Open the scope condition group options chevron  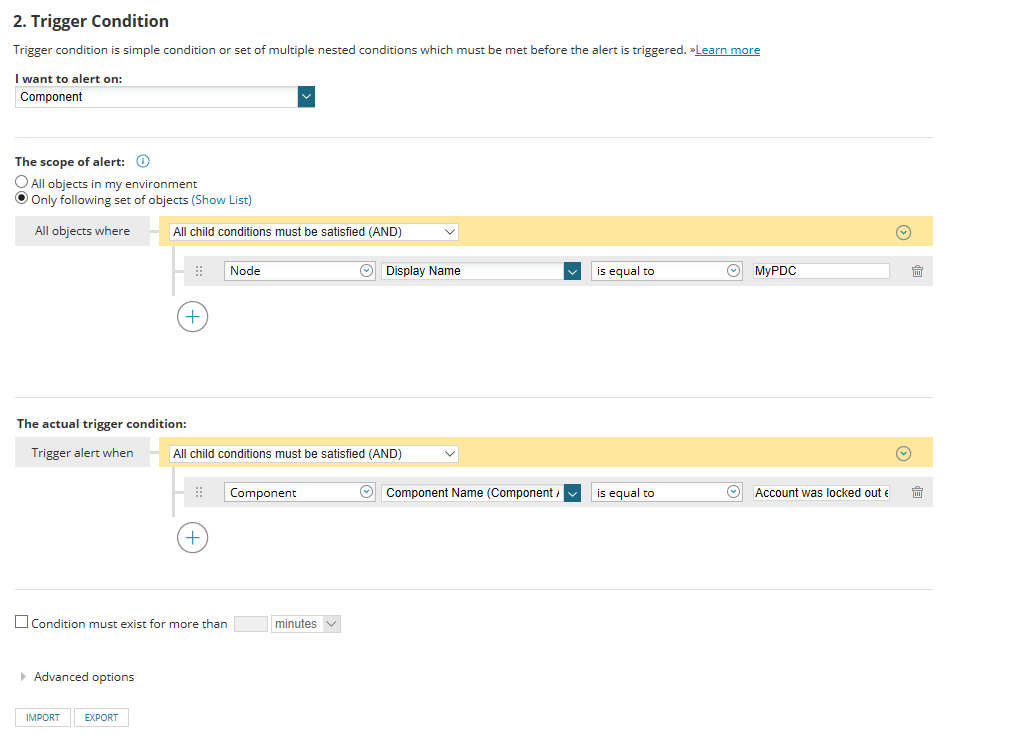click(x=903, y=232)
